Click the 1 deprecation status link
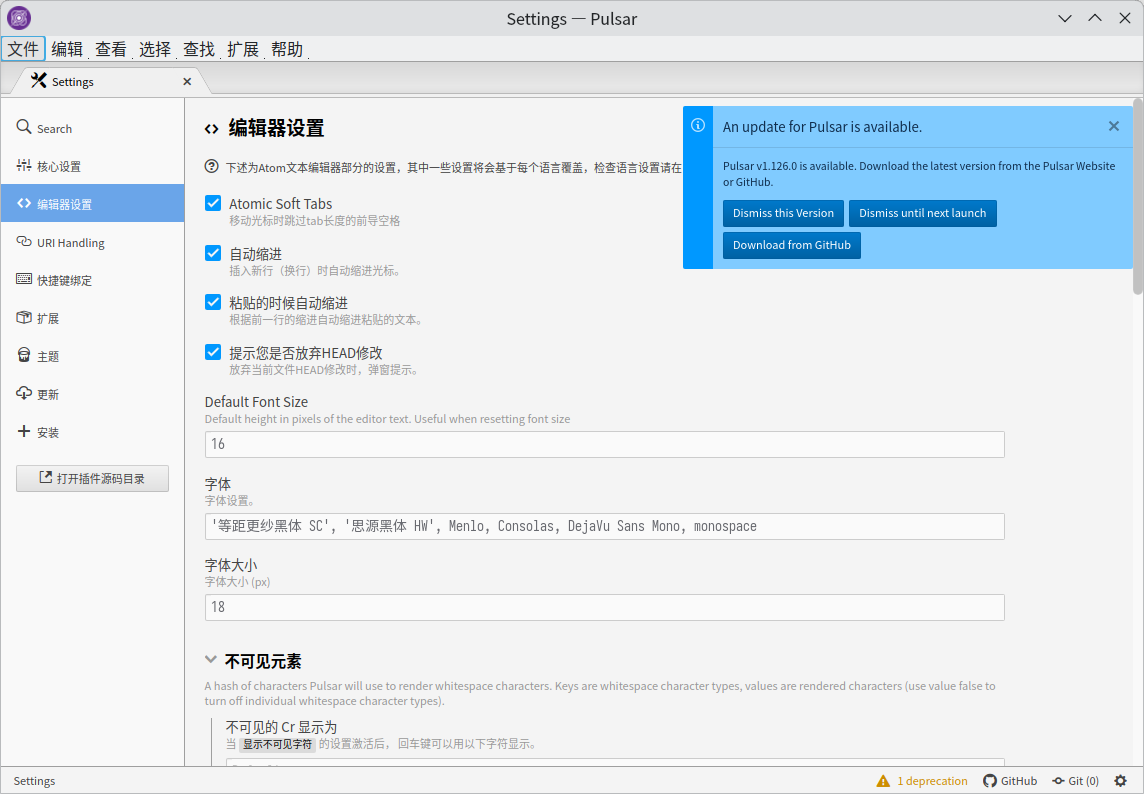The image size is (1144, 794). 932,781
